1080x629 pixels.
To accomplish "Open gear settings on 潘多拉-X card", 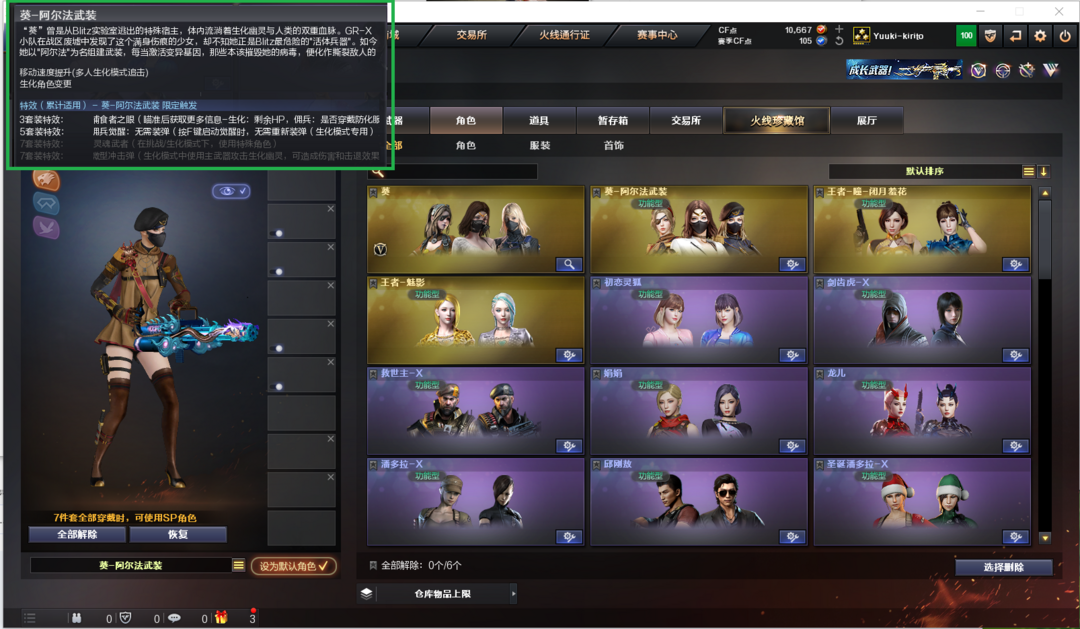I will click(x=569, y=537).
